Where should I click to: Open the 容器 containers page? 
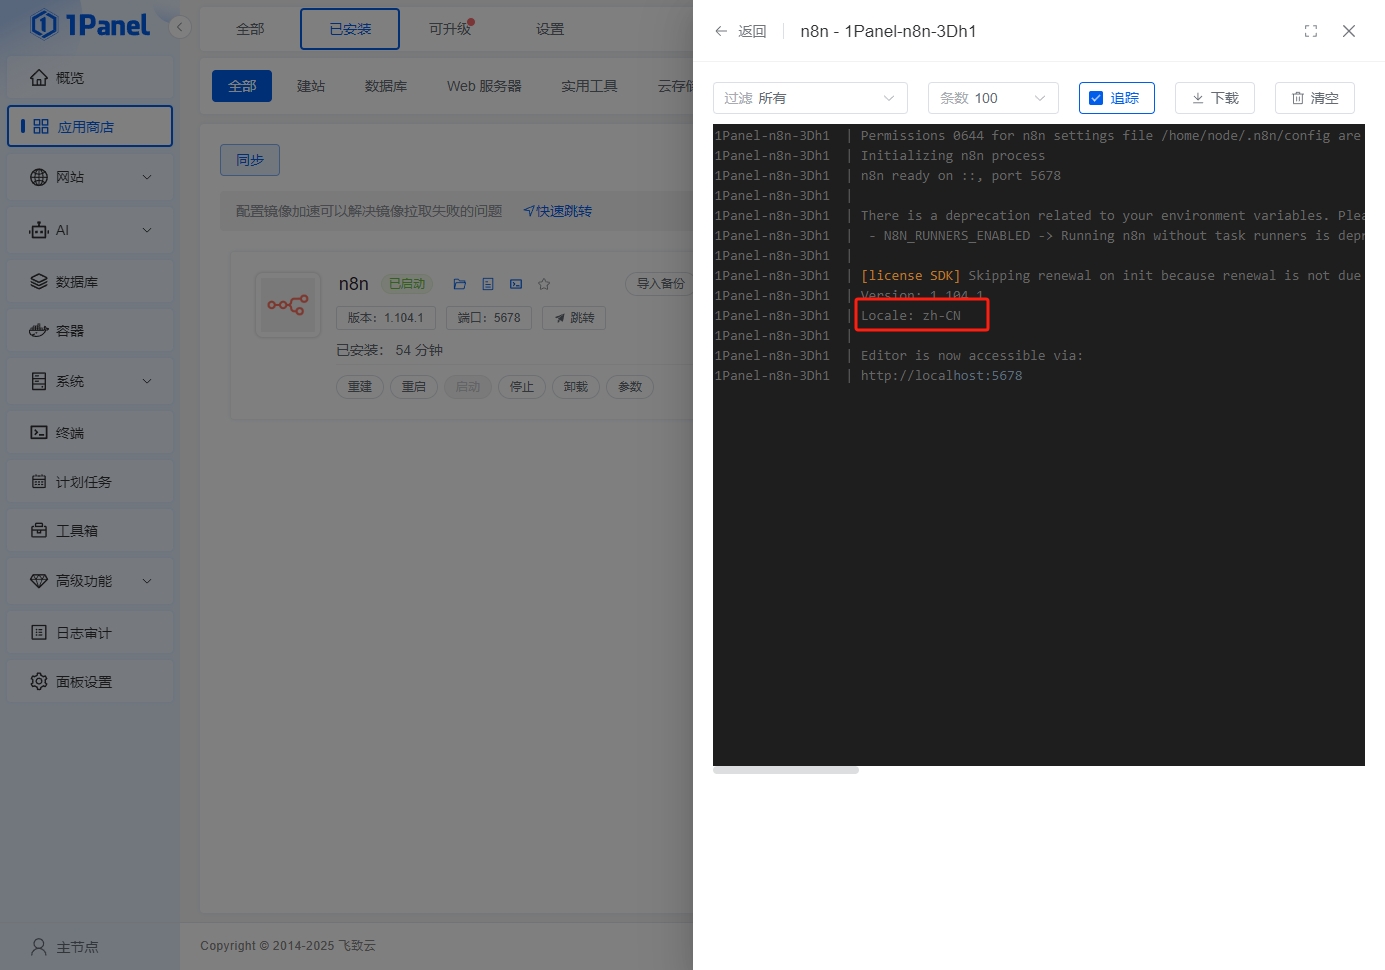tap(90, 330)
